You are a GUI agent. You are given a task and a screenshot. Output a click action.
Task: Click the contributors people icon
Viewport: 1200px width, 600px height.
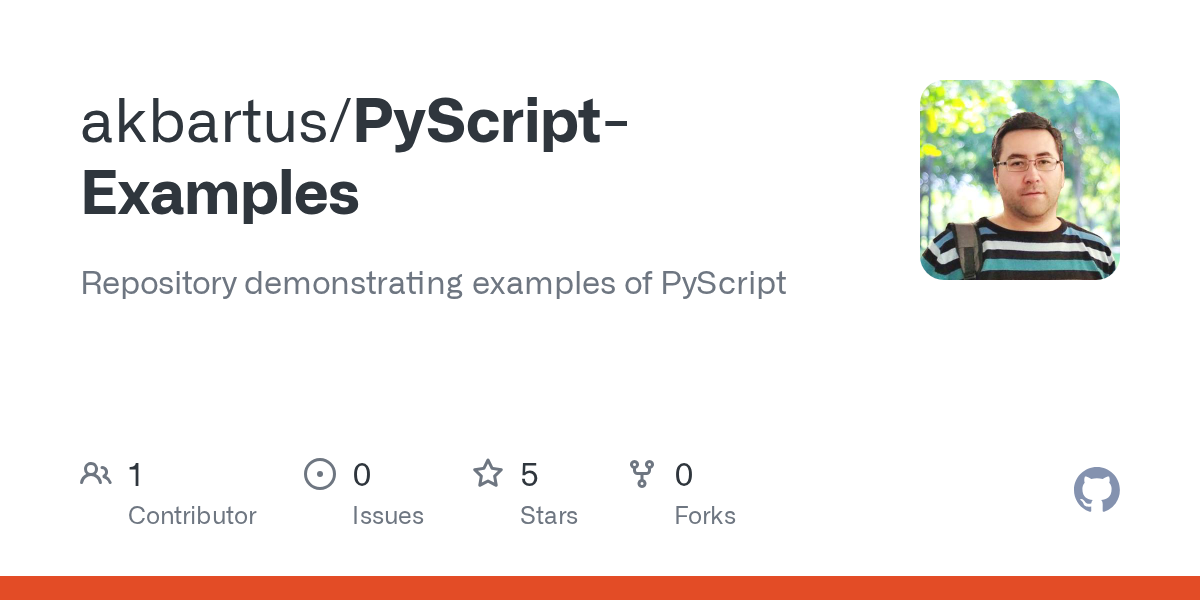tap(96, 474)
